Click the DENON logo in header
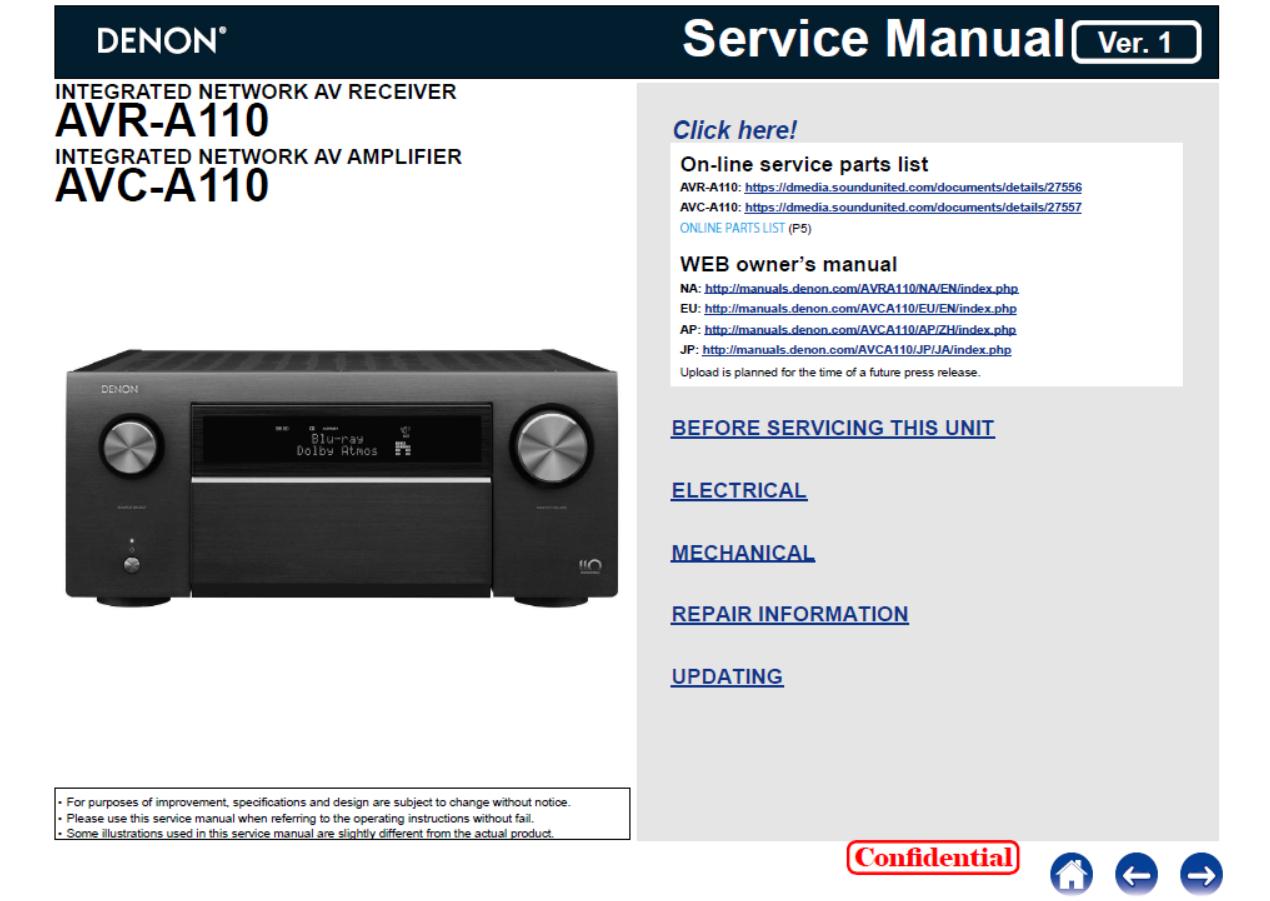The width and height of the screenshot is (1270, 901). (x=161, y=42)
